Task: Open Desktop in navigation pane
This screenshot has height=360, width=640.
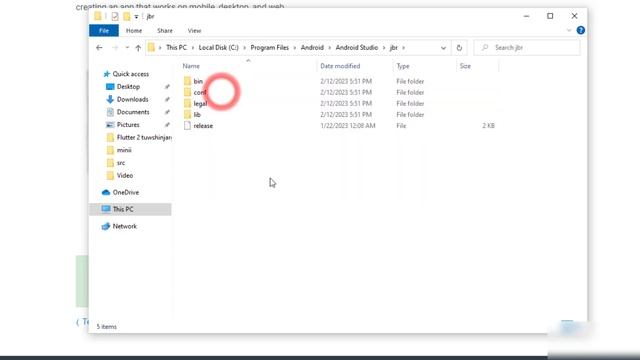Action: pos(128,87)
